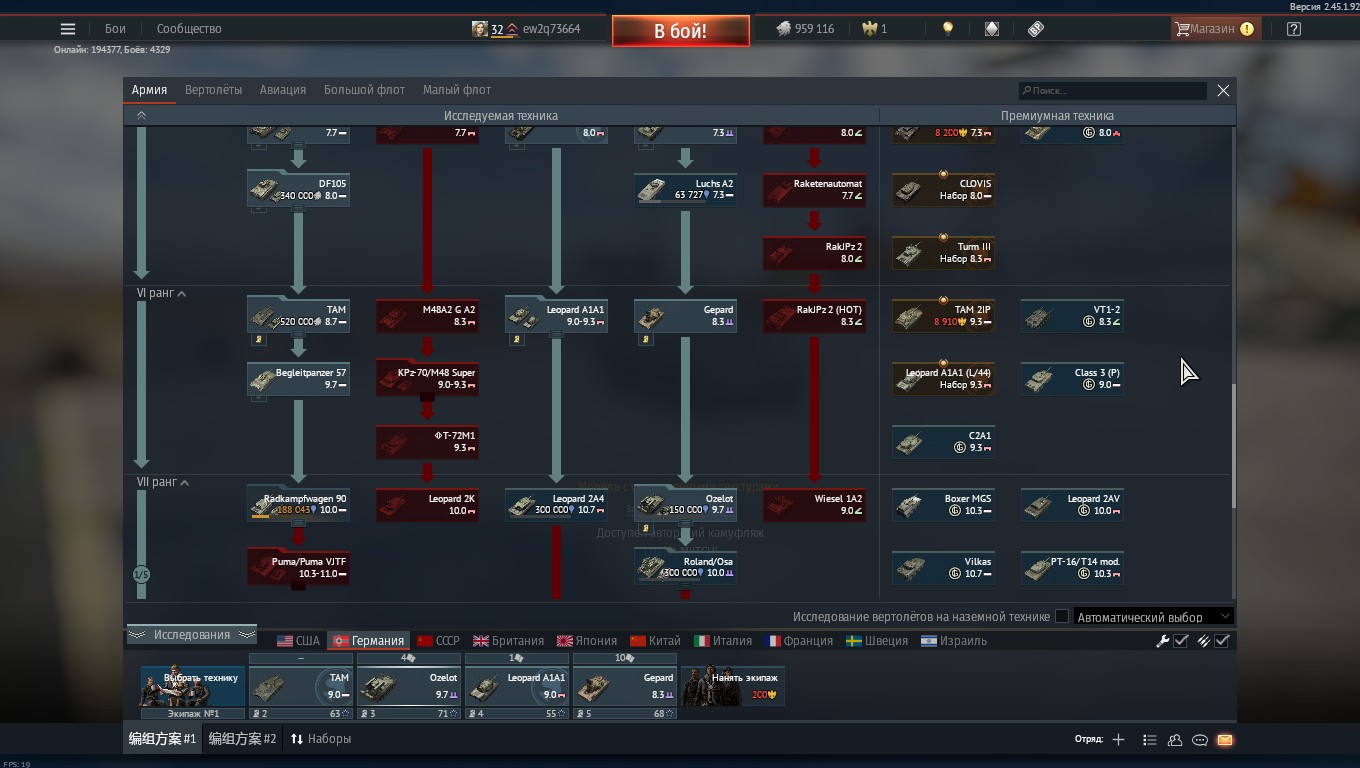Click the lightbulb hints icon
Screen dimensions: 1360x768
948,29
